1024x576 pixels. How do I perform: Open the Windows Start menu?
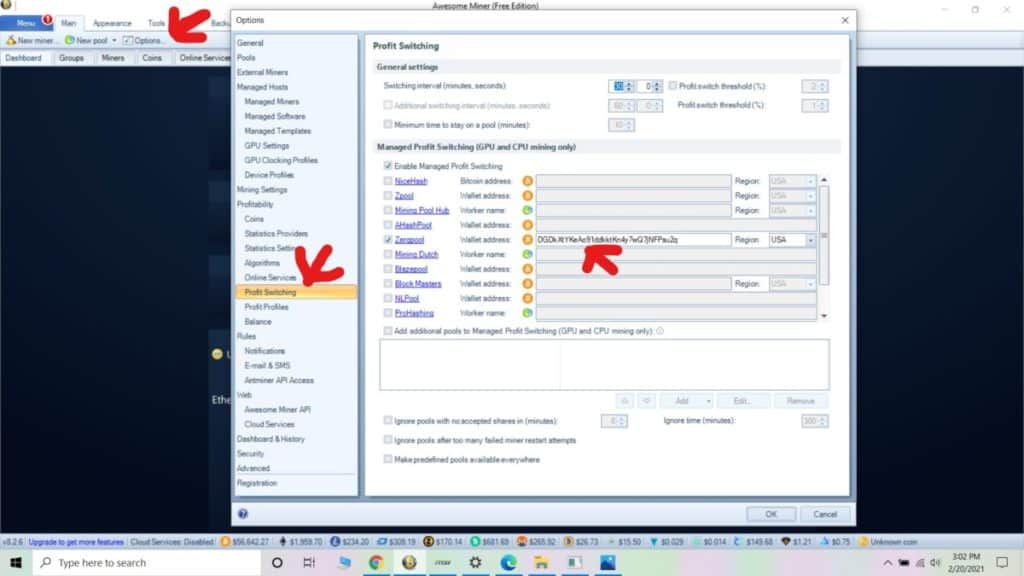point(16,563)
